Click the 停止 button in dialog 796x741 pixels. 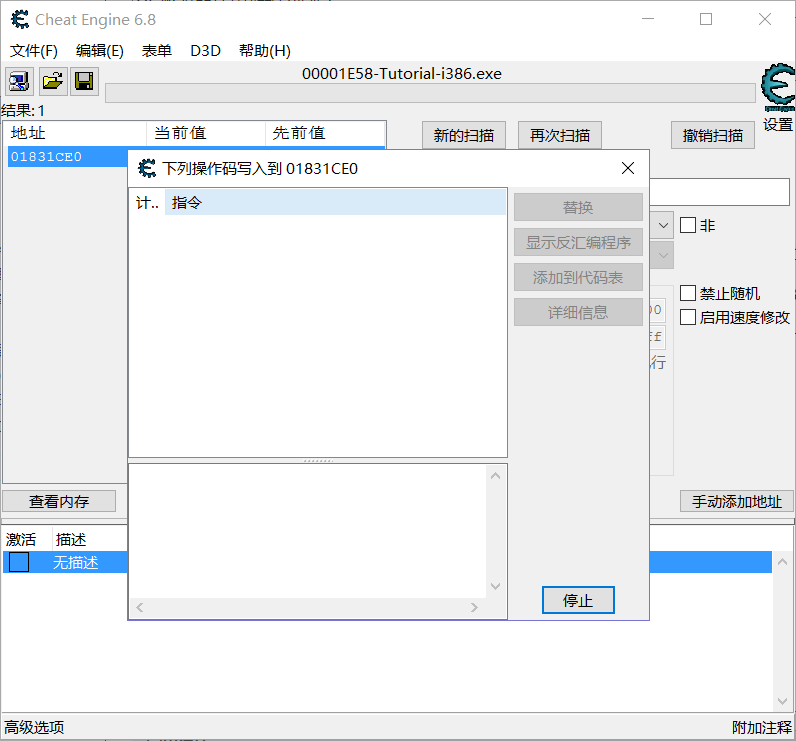point(578,600)
